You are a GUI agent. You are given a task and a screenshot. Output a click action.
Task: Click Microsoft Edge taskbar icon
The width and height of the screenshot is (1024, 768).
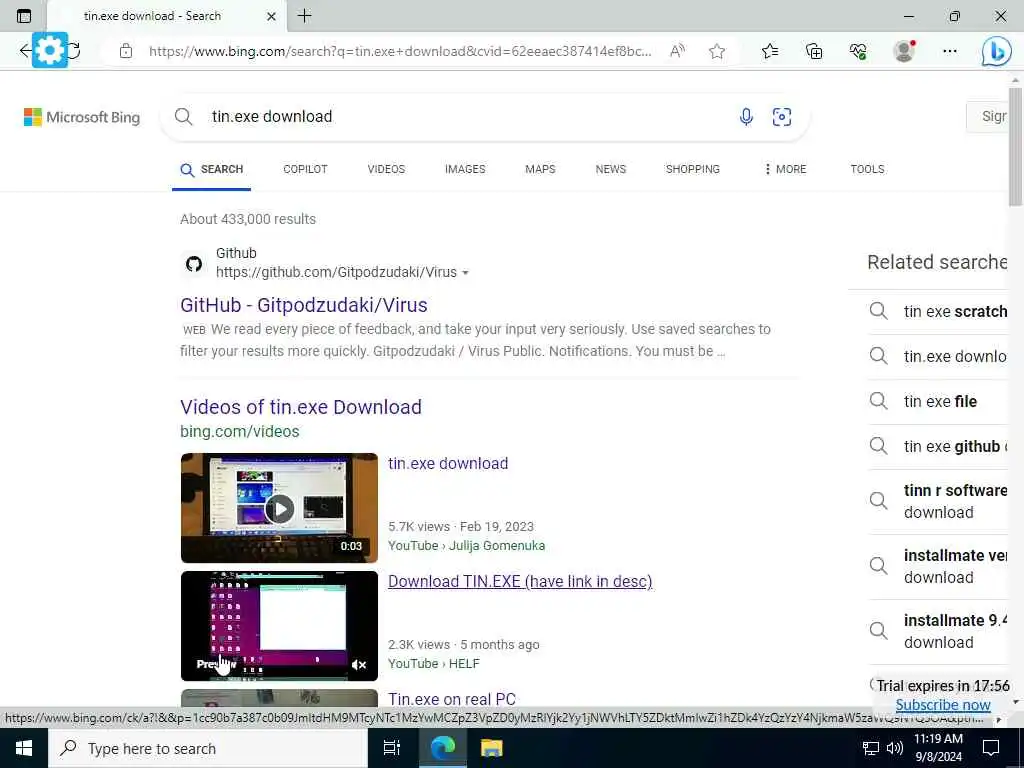coord(442,748)
